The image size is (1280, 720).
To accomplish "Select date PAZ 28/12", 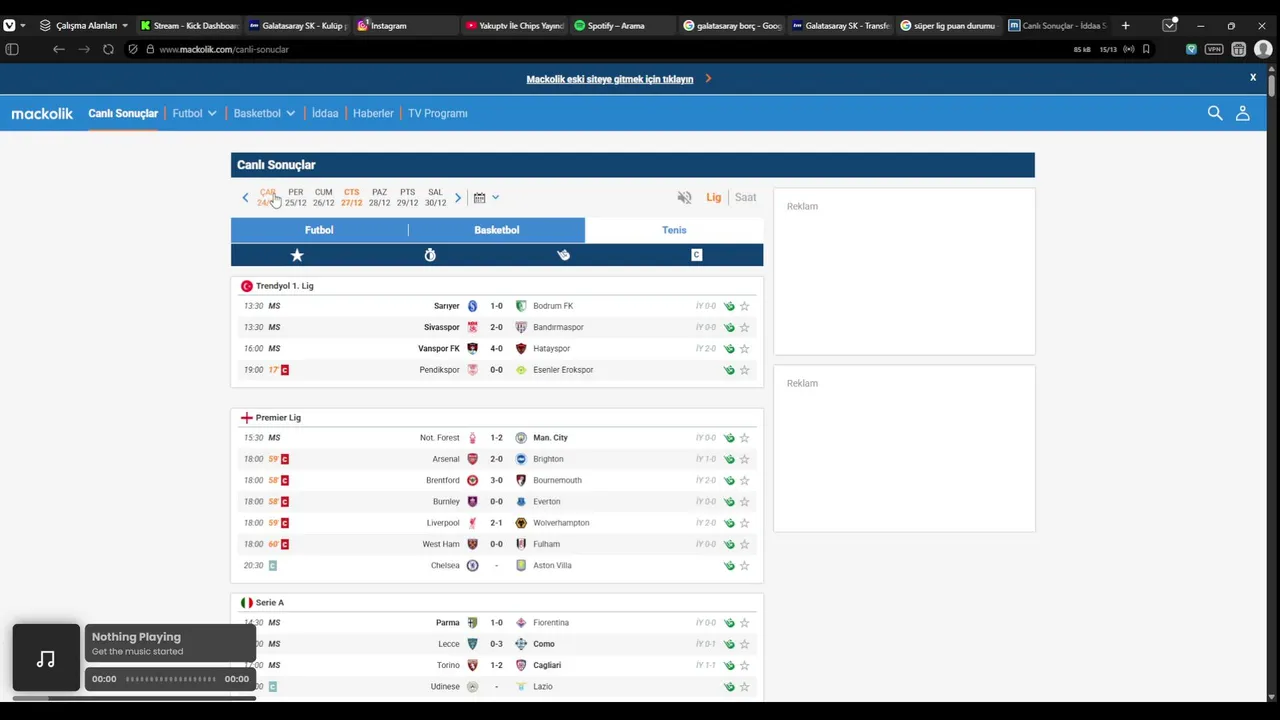I will tap(379, 197).
